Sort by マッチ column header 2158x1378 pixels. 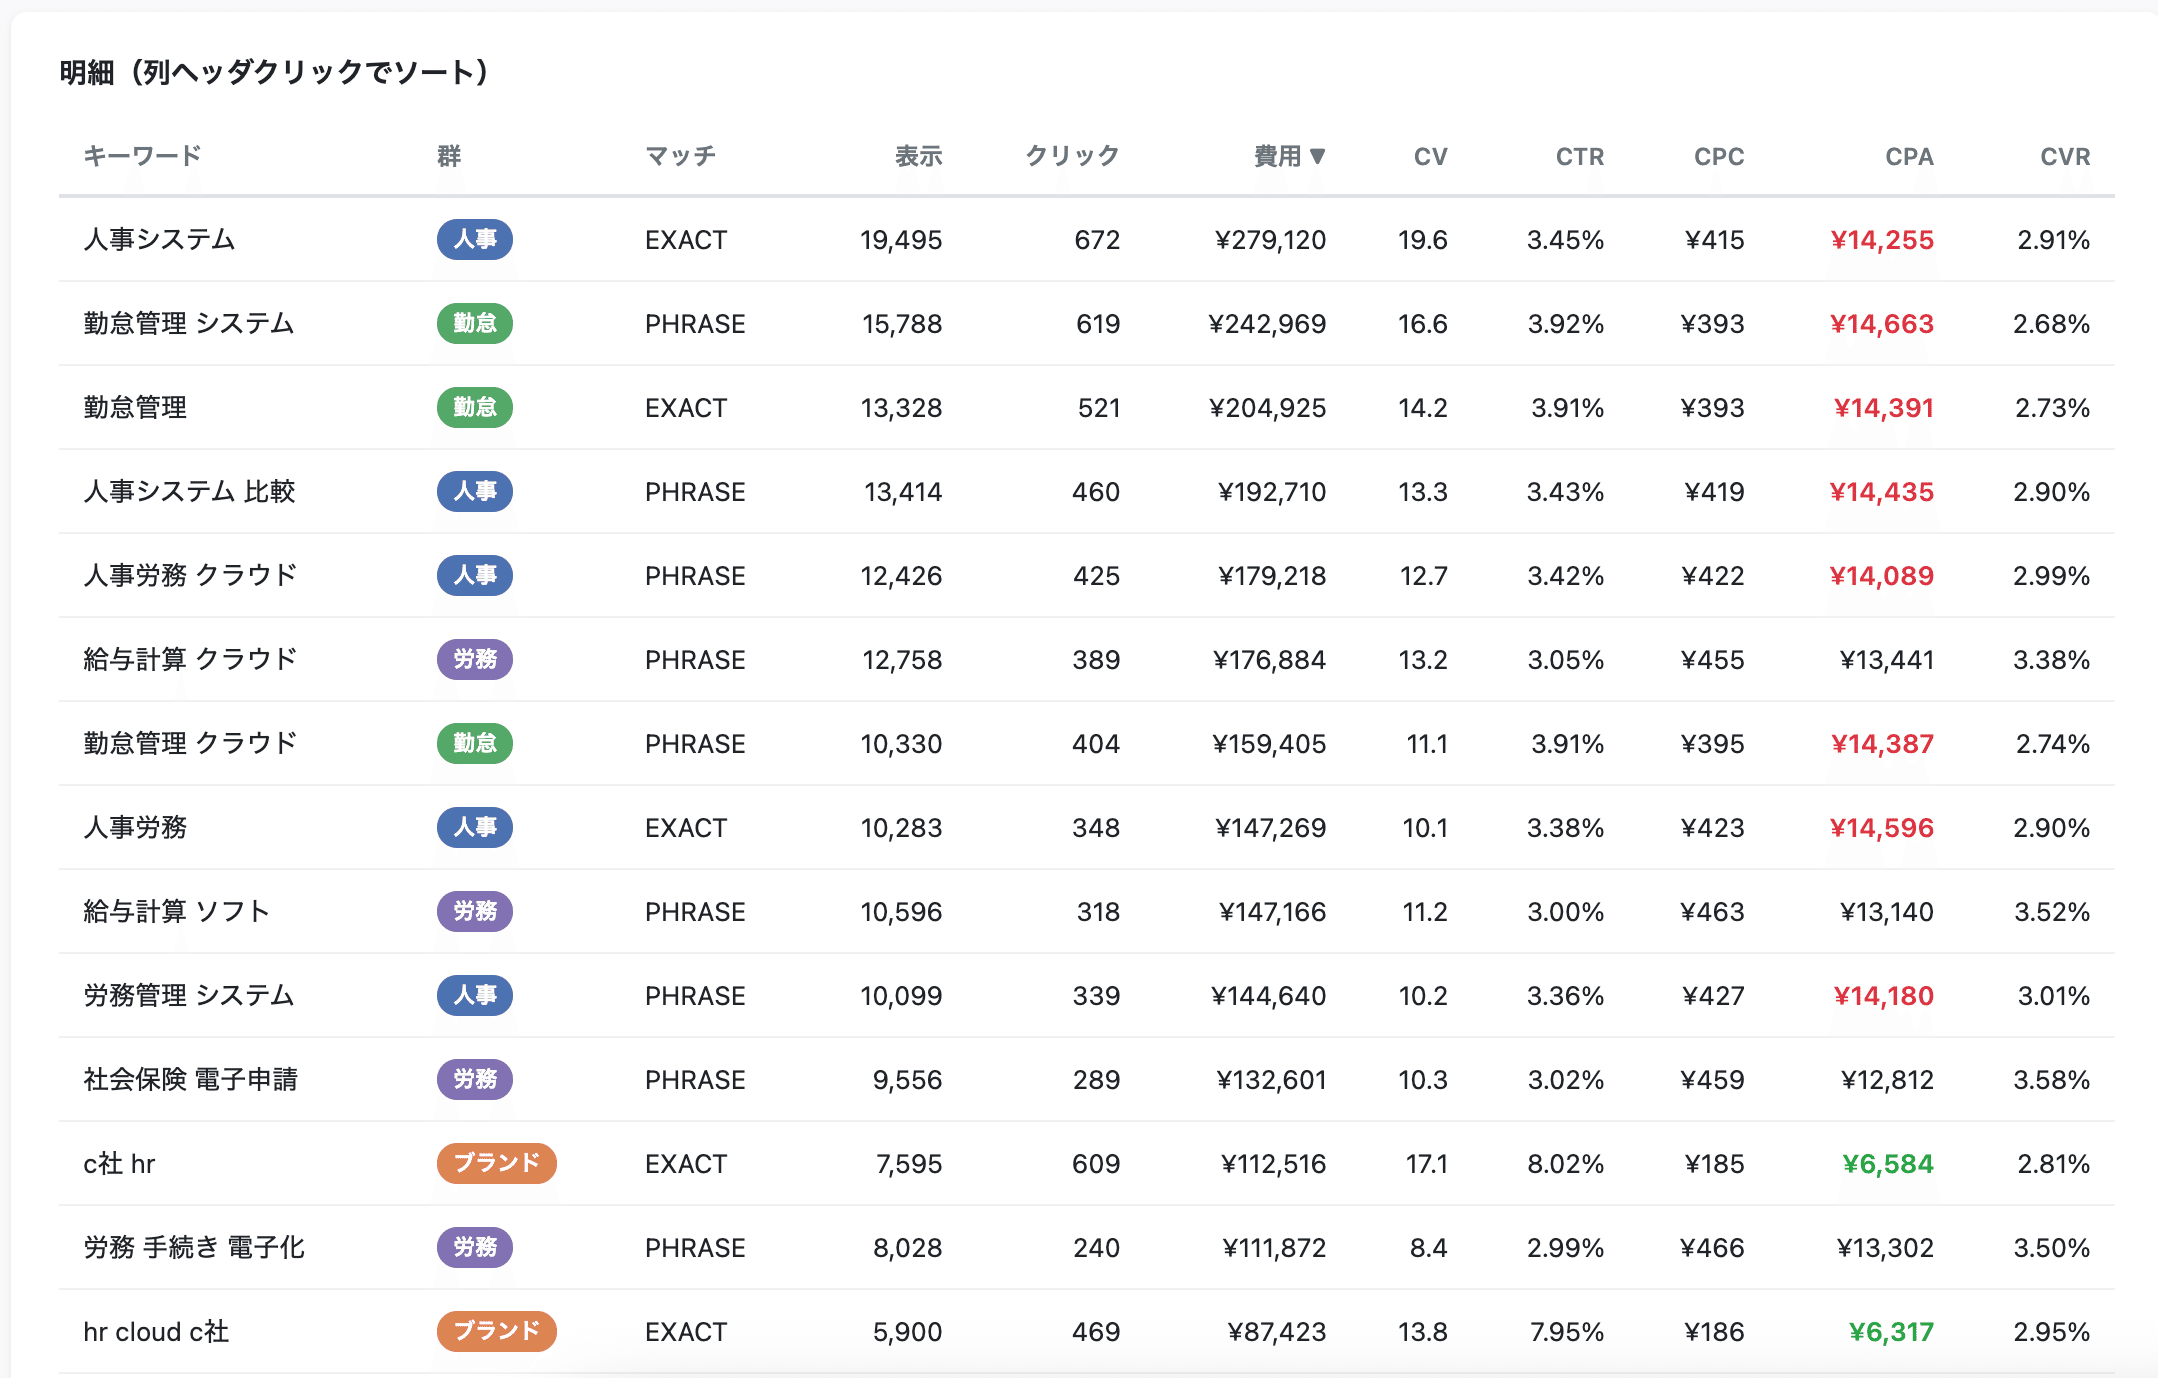[x=680, y=156]
